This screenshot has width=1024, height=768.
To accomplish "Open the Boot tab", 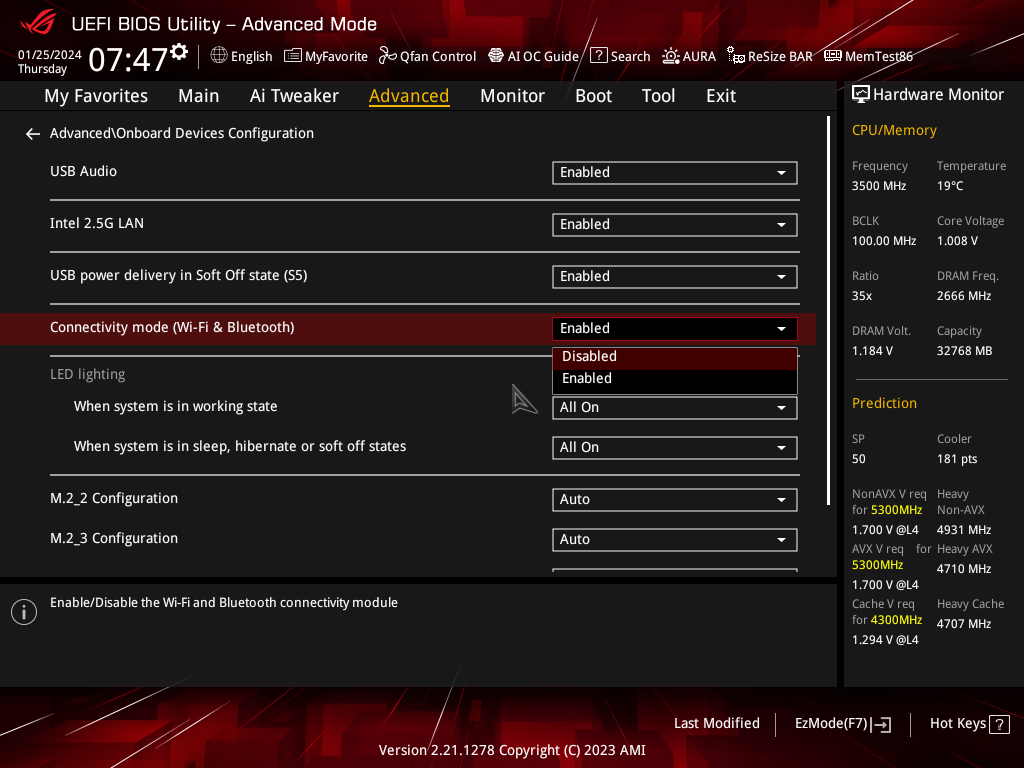I will pyautogui.click(x=593, y=96).
